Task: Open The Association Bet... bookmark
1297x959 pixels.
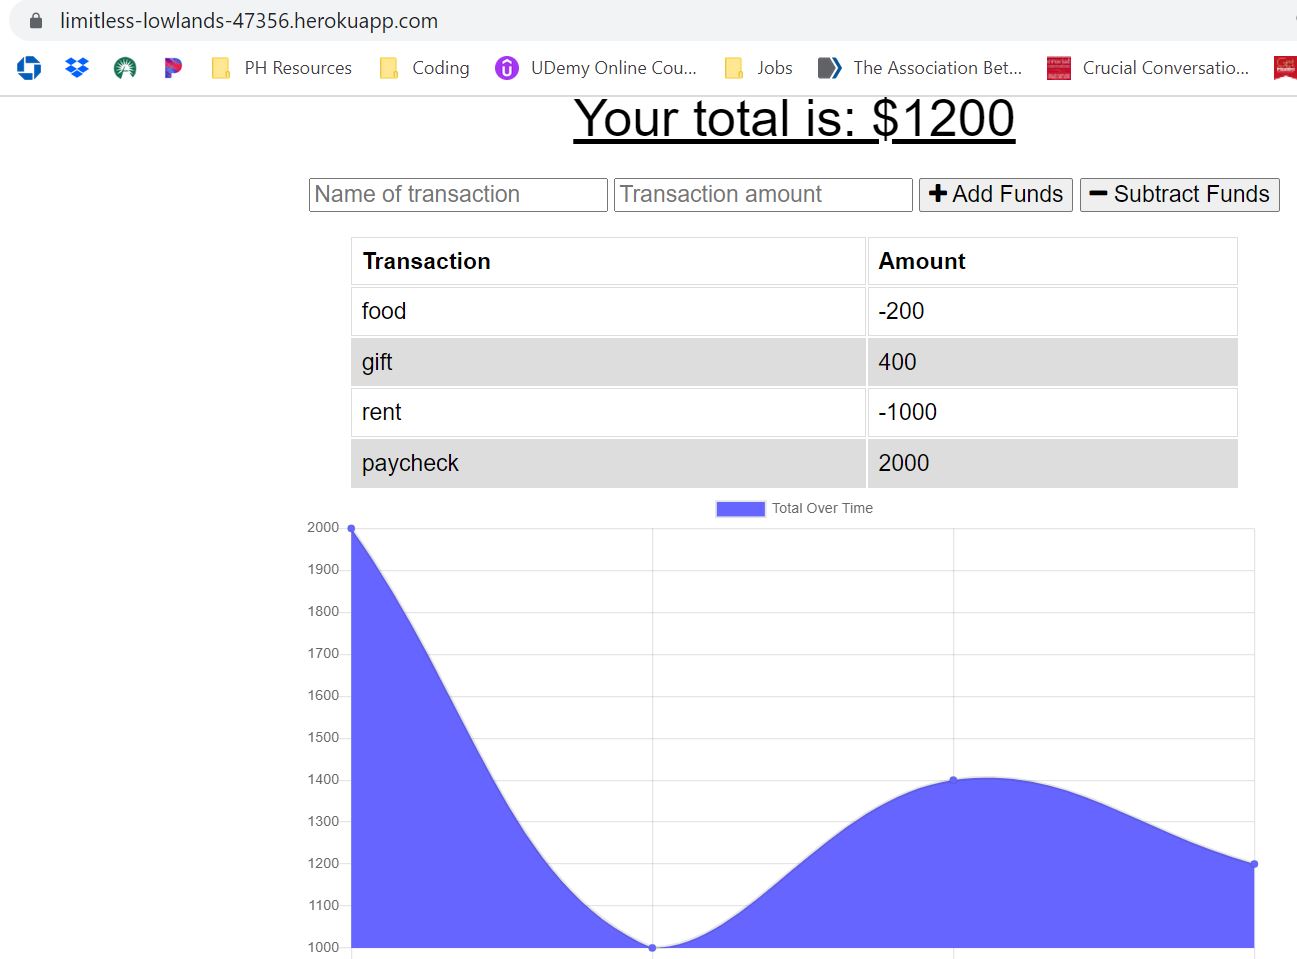Action: 920,68
